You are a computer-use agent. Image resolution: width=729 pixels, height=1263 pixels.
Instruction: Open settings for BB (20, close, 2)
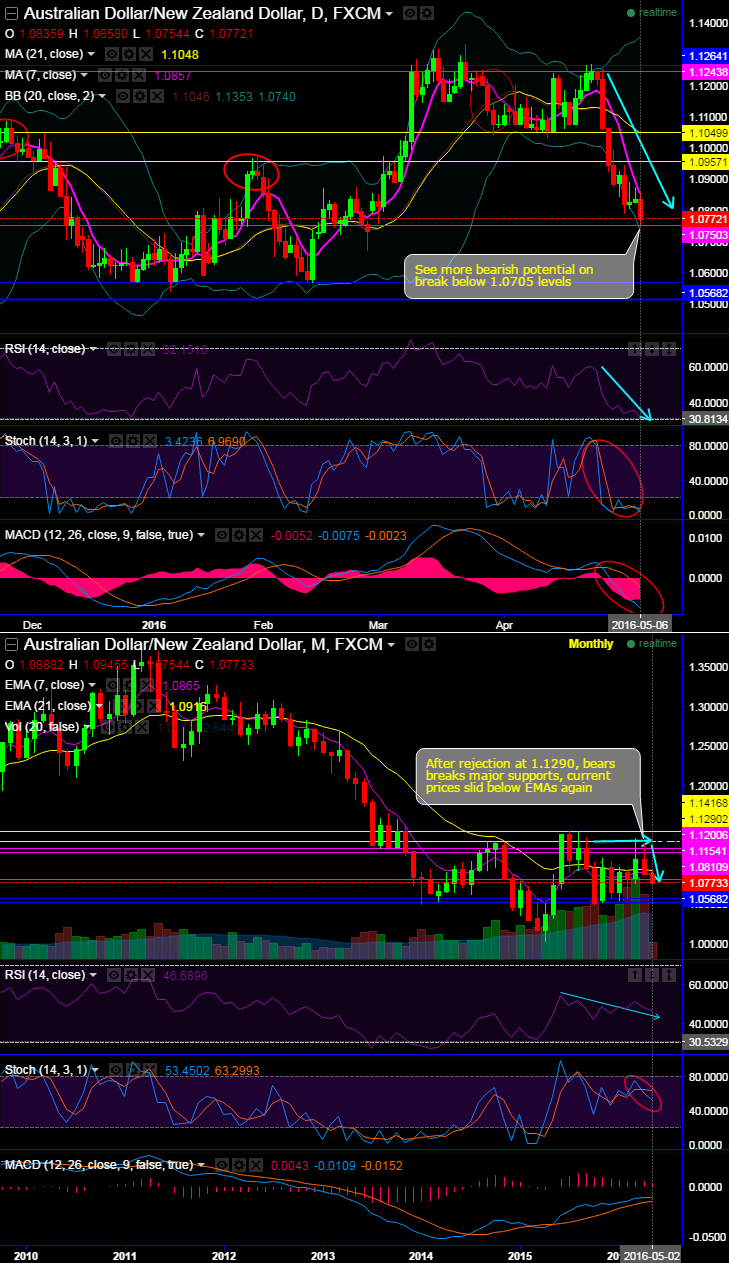click(140, 96)
